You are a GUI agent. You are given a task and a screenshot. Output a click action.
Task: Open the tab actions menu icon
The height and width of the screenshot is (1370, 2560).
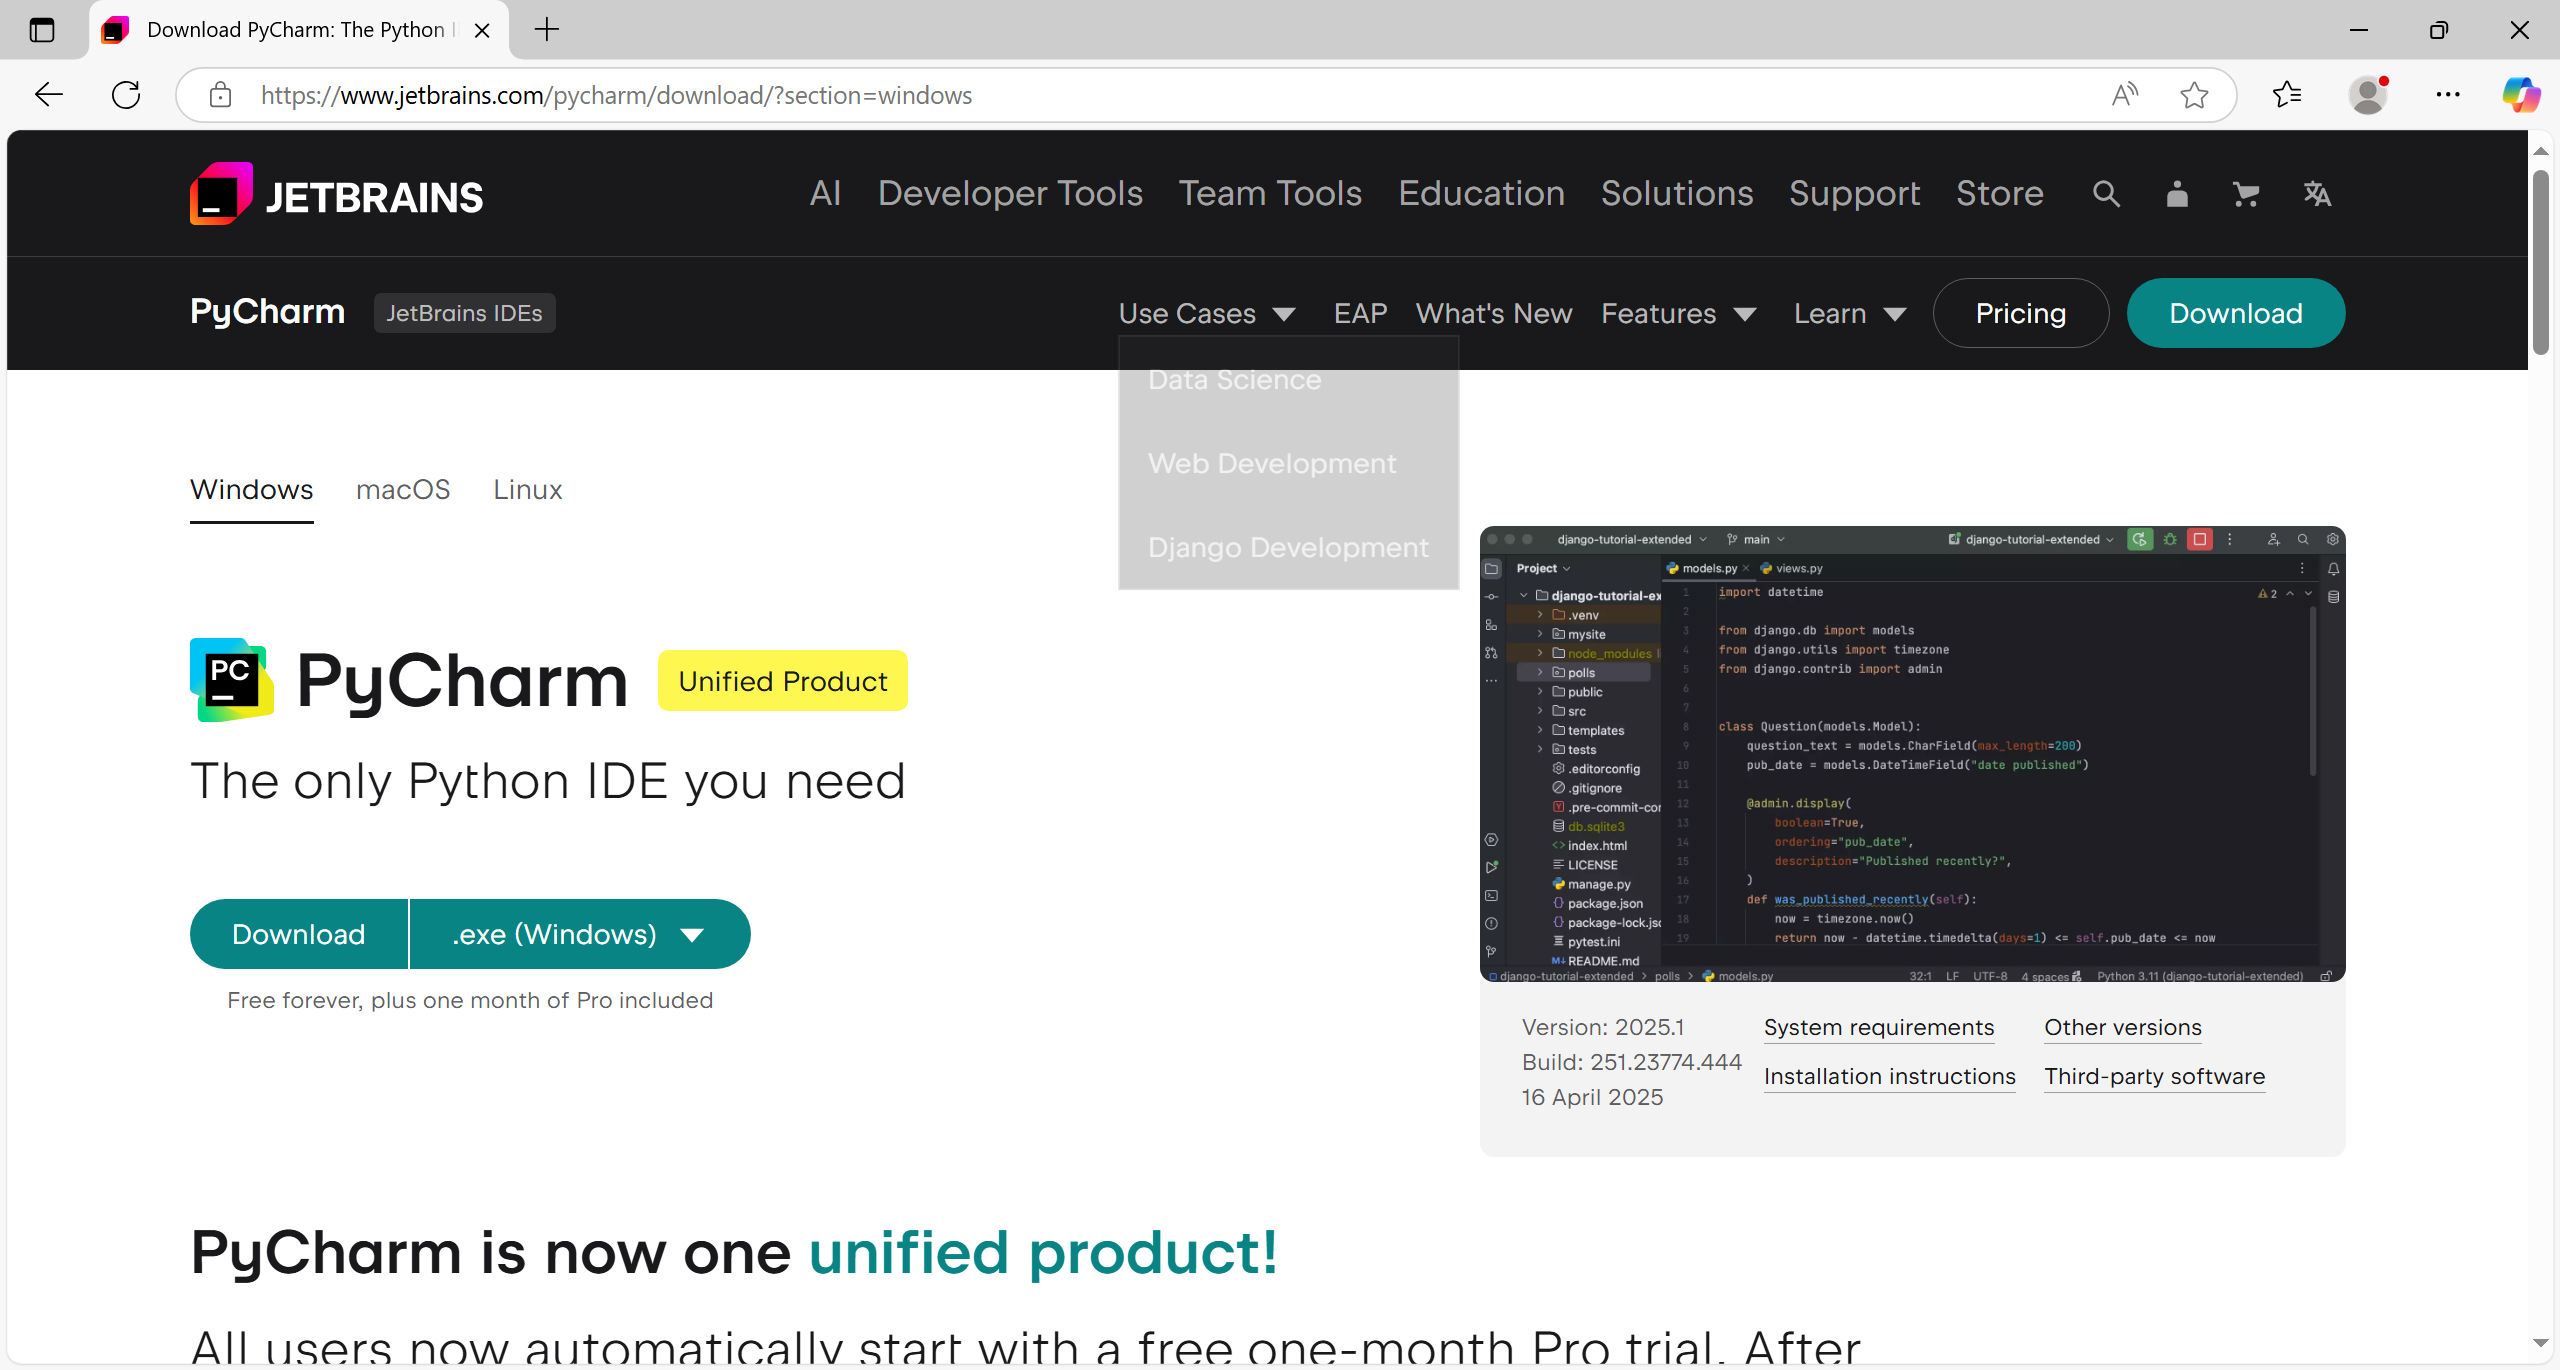tap(42, 30)
